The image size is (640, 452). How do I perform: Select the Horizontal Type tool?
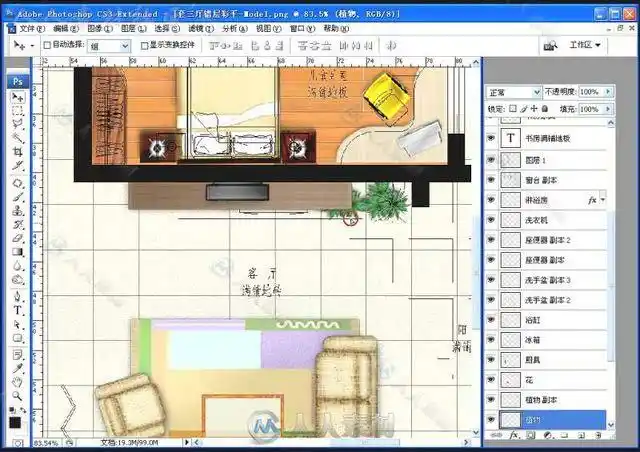click(x=17, y=310)
